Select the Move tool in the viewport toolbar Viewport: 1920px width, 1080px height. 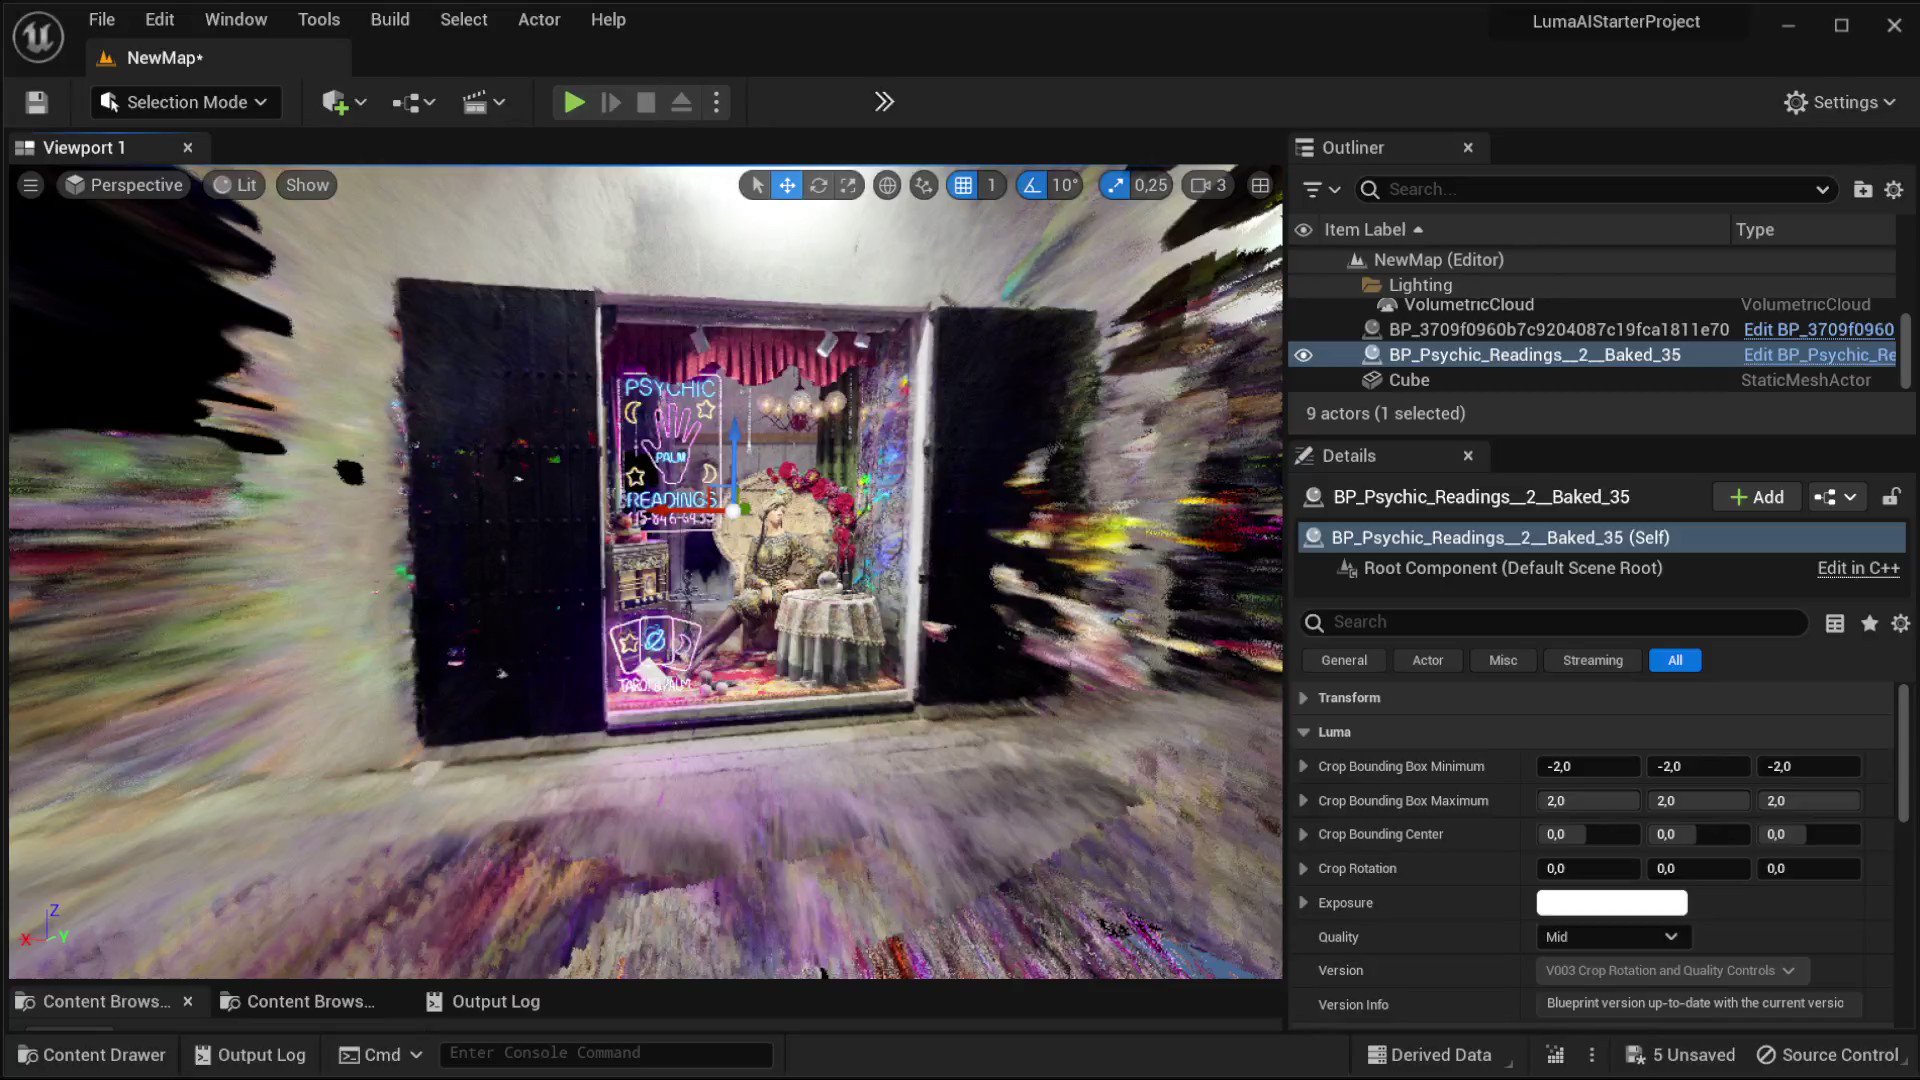click(788, 185)
